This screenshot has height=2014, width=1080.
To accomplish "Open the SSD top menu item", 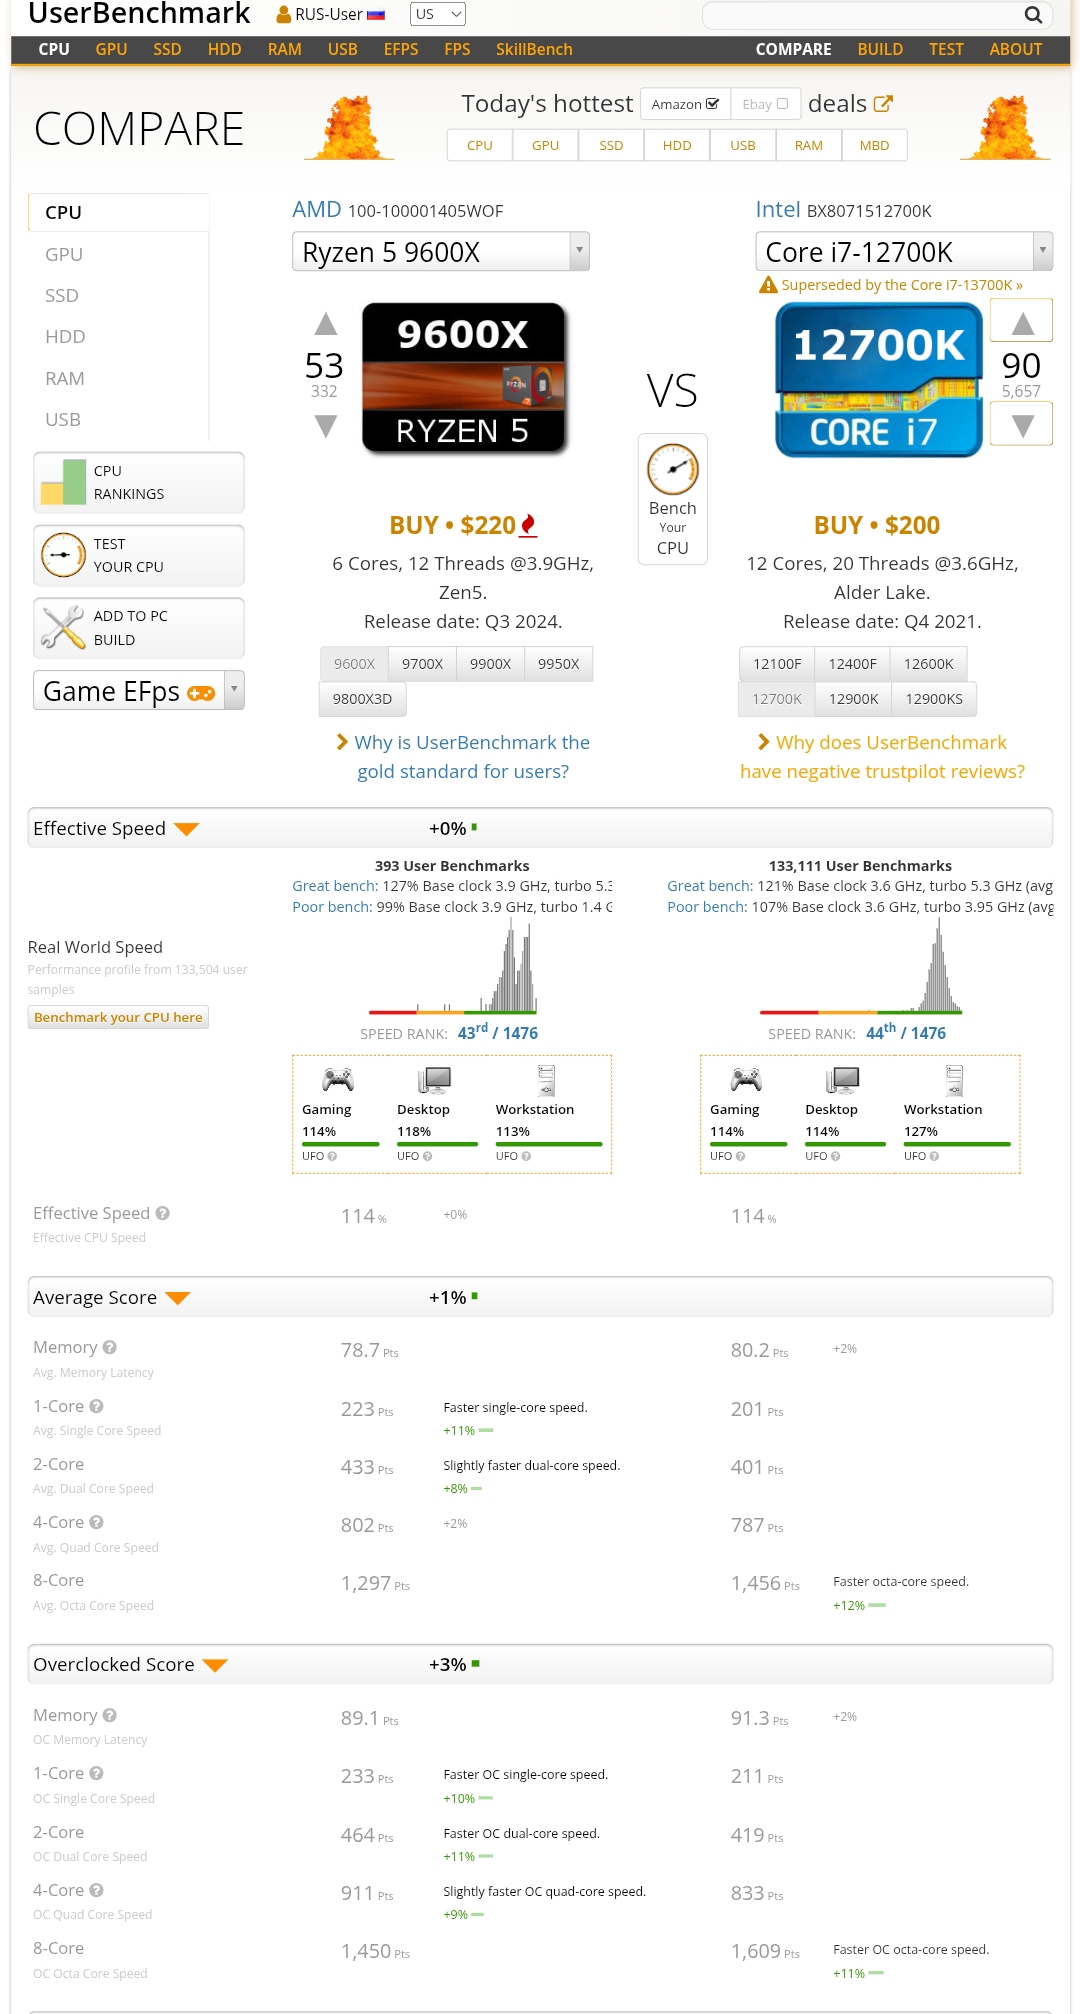I will pos(167,49).
